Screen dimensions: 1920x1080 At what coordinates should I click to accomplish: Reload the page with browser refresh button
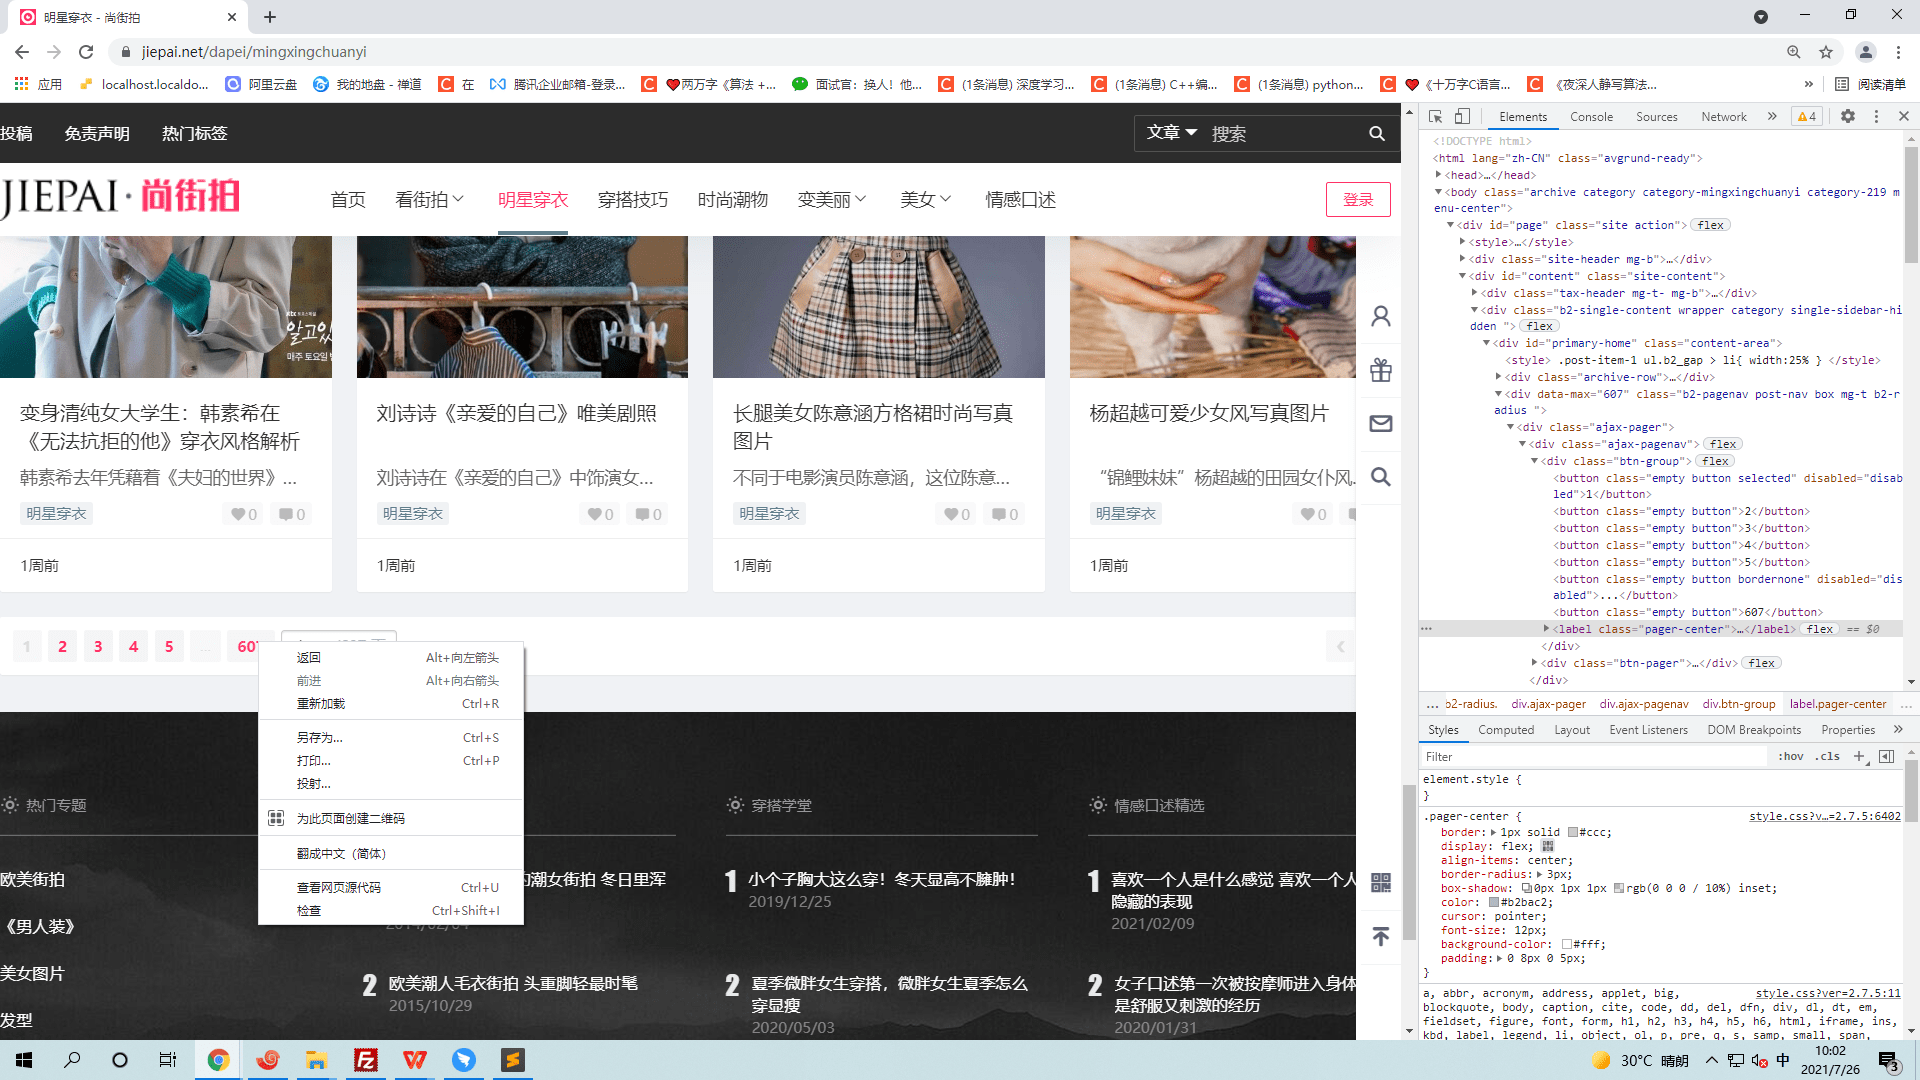[86, 52]
